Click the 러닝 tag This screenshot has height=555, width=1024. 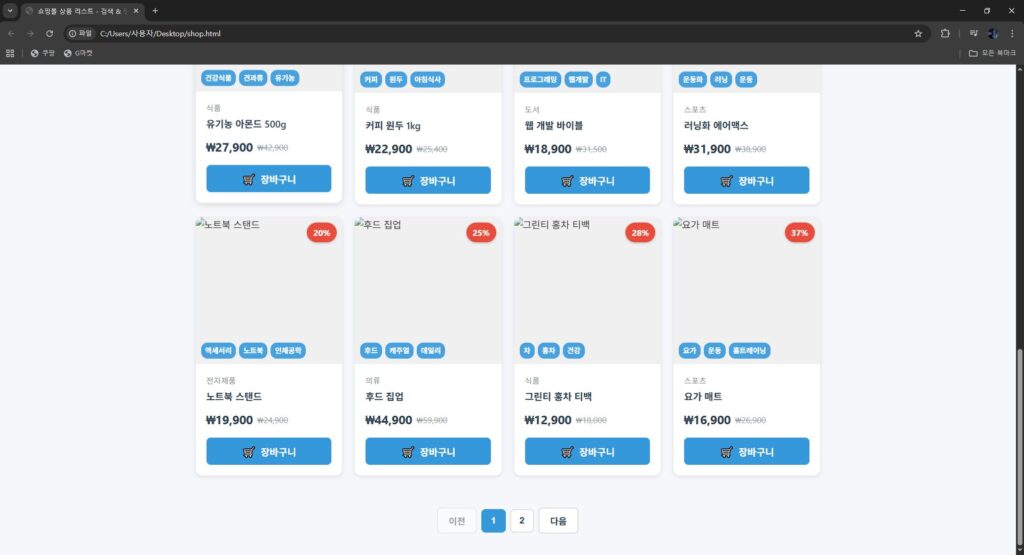pyautogui.click(x=721, y=79)
